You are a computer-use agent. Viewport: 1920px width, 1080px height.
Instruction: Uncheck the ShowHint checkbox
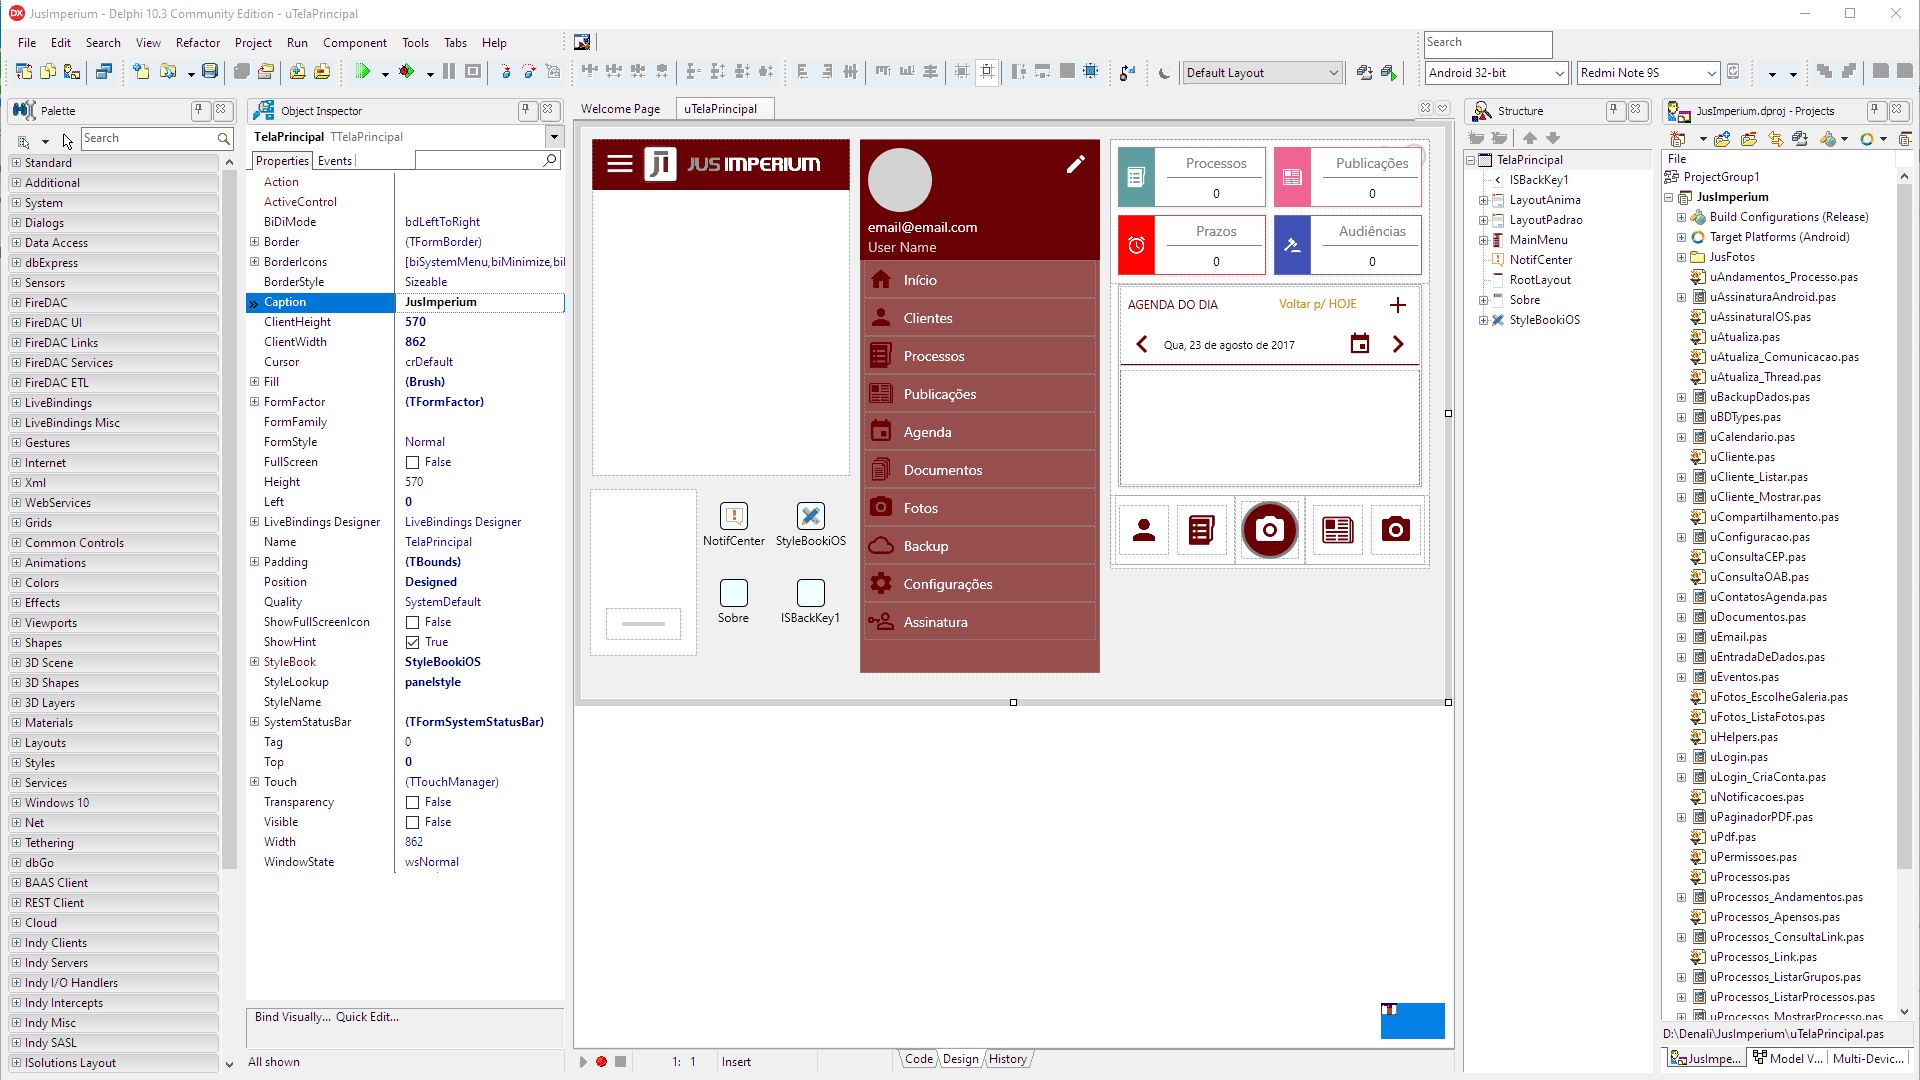(412, 642)
